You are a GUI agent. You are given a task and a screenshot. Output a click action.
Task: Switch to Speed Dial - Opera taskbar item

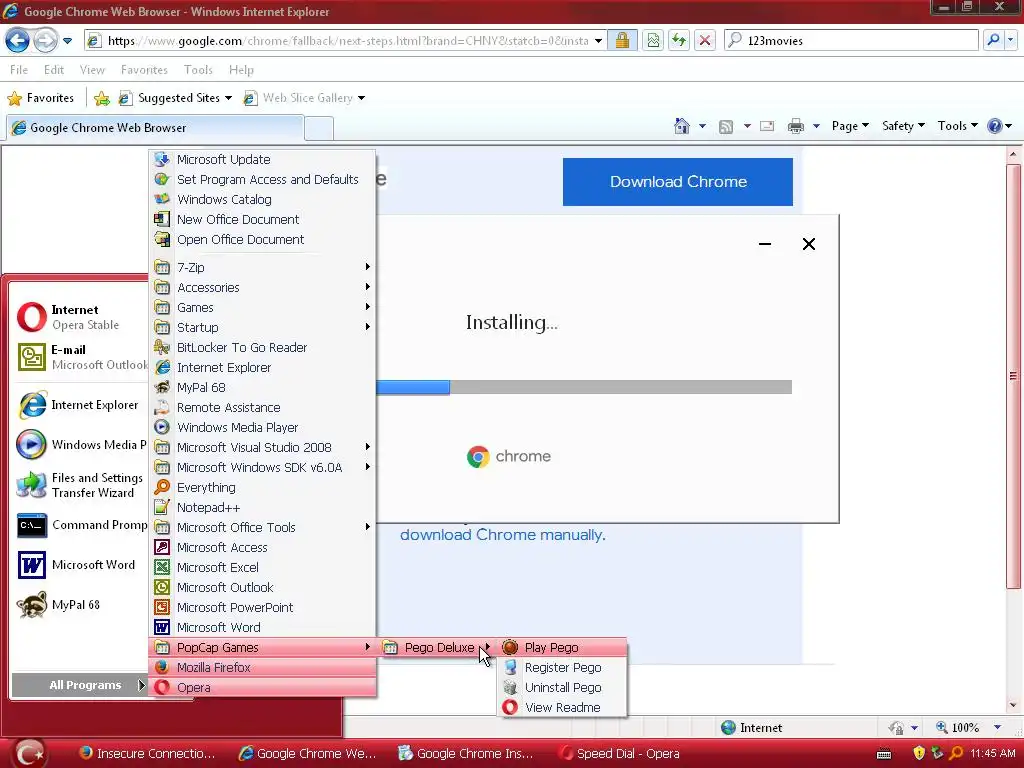(x=619, y=754)
